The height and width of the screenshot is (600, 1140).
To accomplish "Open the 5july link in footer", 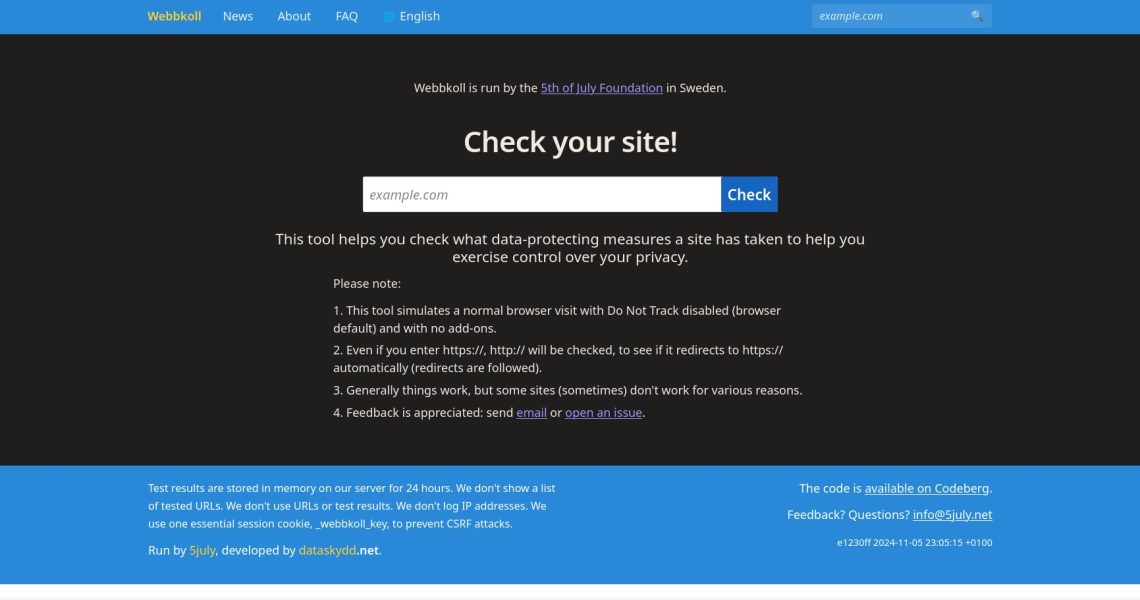I will (x=202, y=550).
